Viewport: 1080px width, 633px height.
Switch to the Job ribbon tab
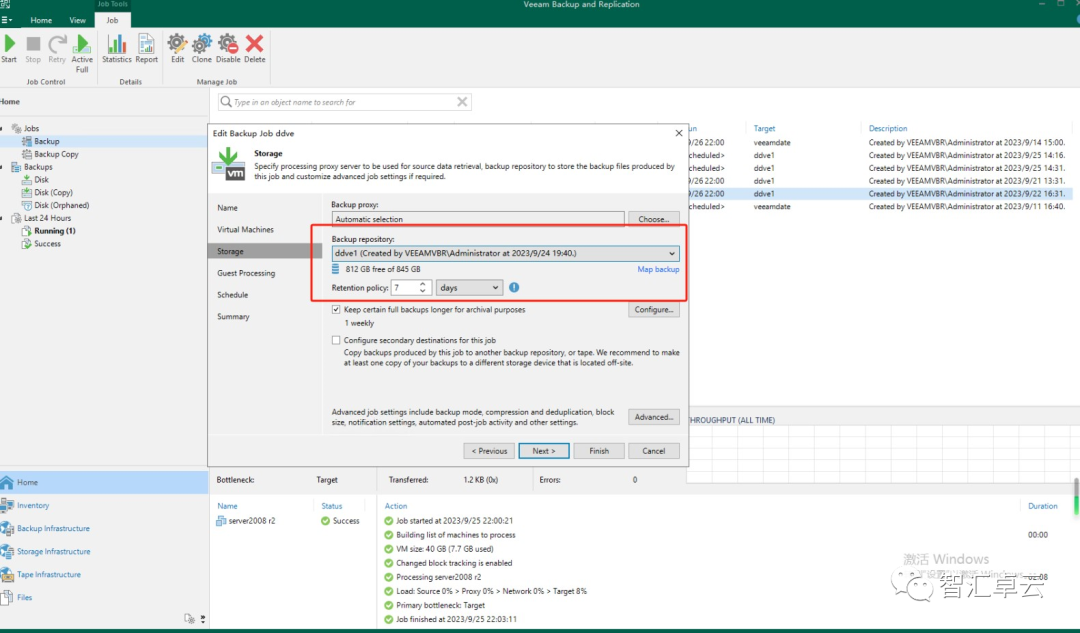click(x=112, y=20)
